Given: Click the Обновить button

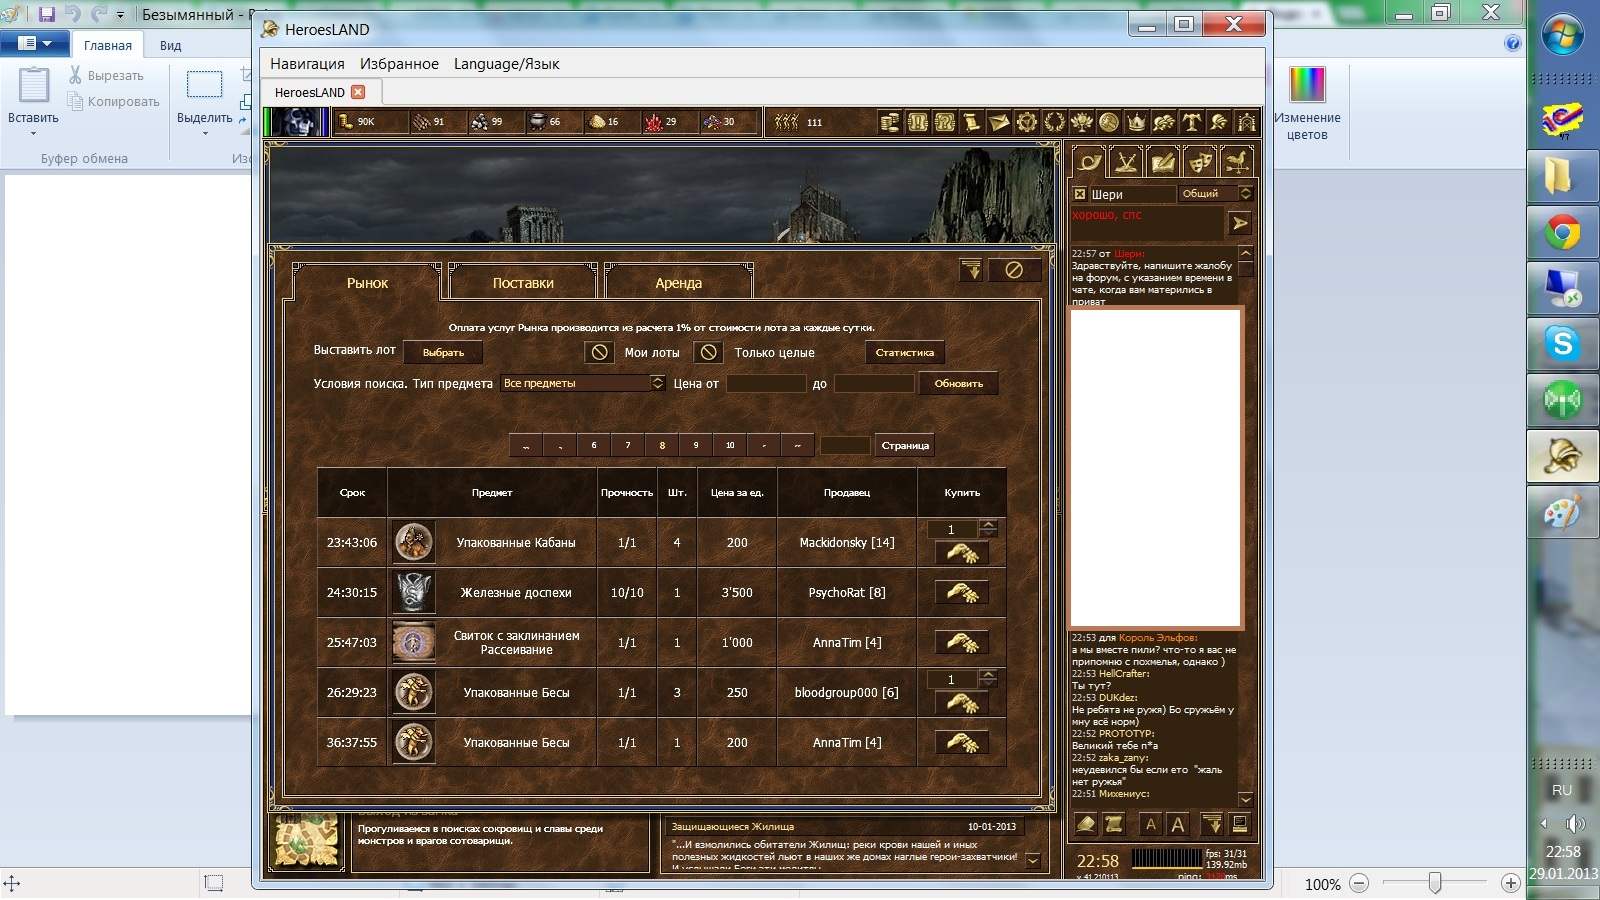Looking at the screenshot, I should click(958, 383).
